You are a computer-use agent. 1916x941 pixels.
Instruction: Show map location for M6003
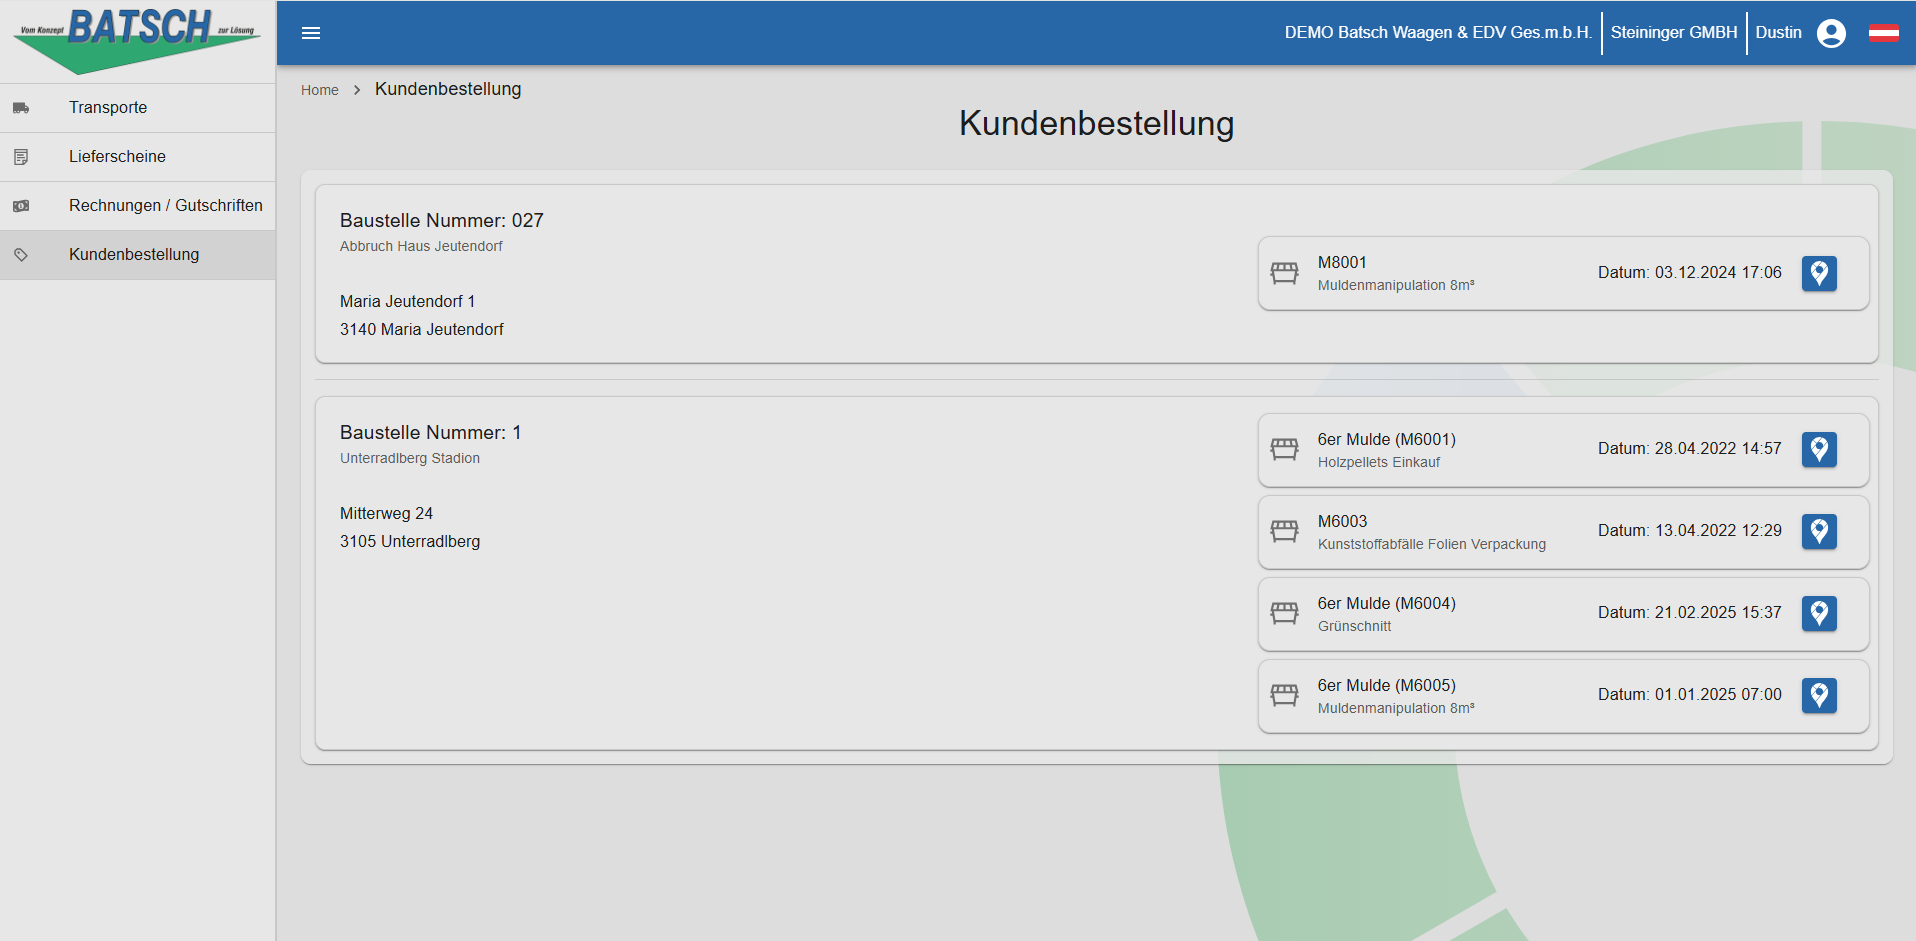click(x=1819, y=531)
